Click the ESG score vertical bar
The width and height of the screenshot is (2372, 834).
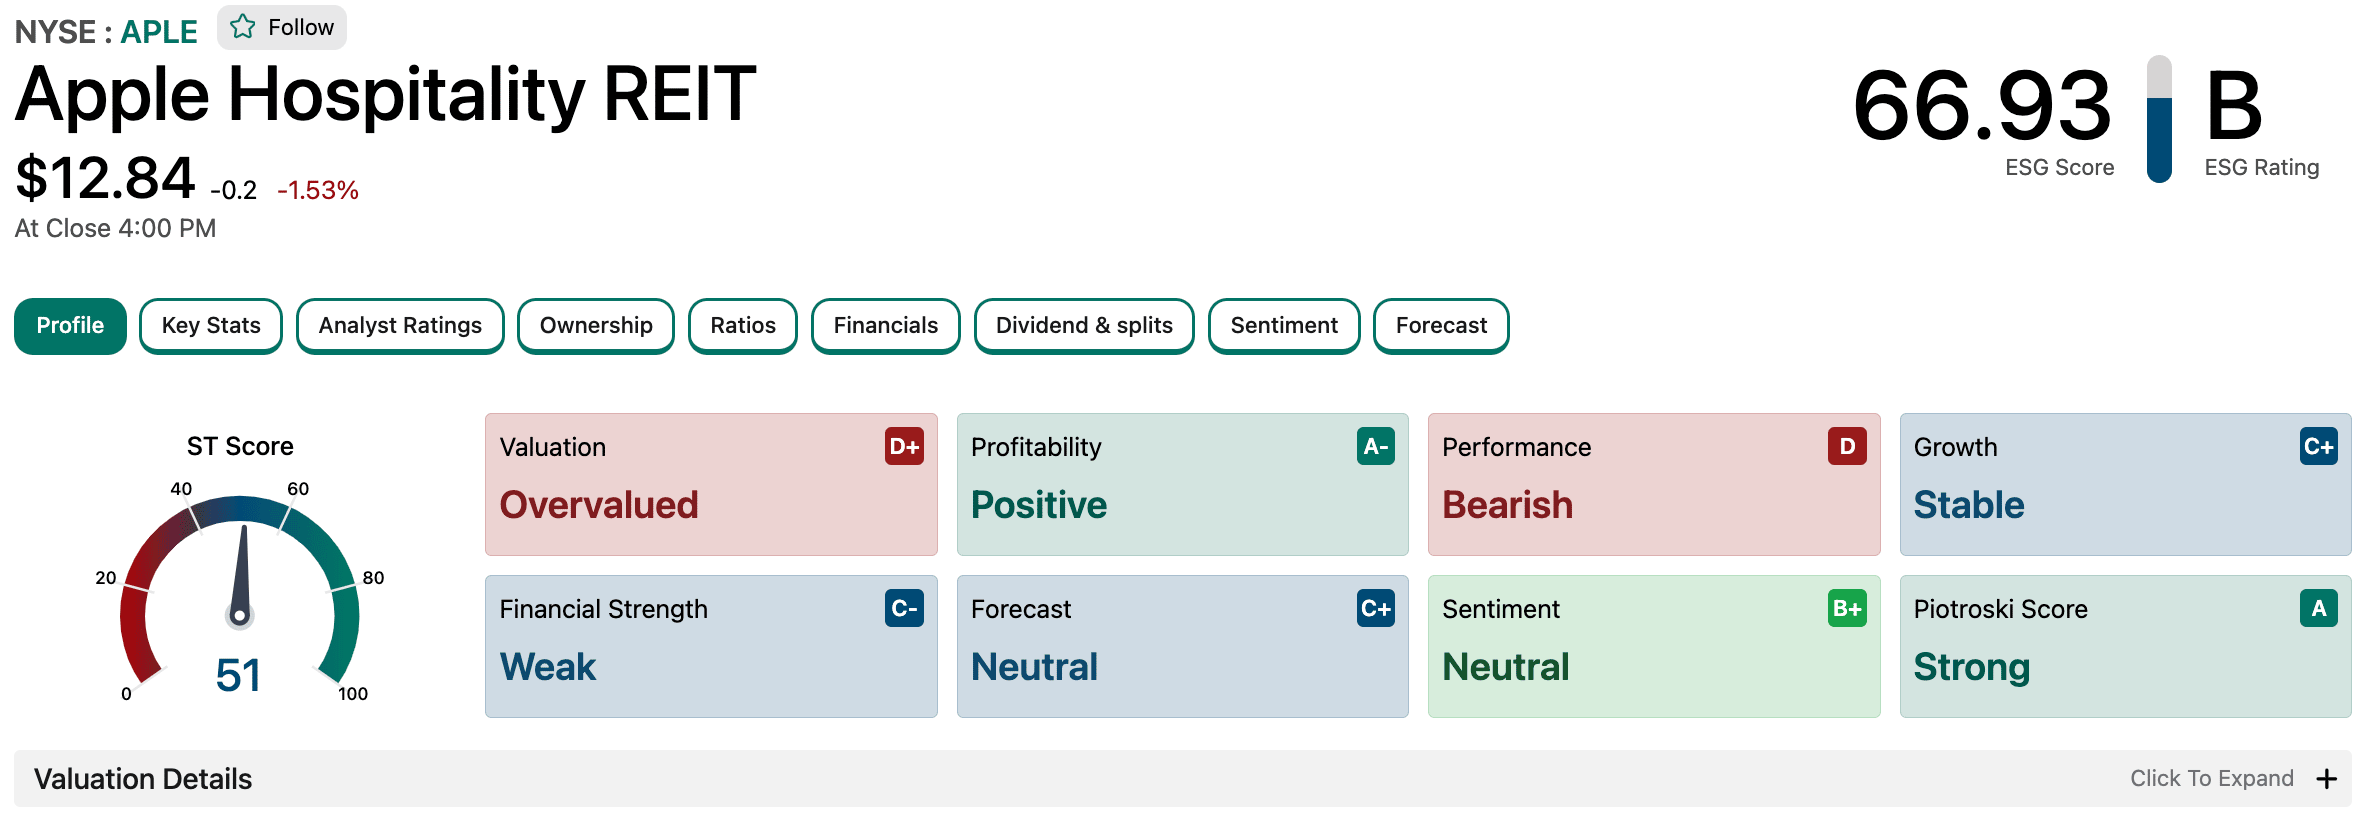pos(2159,119)
